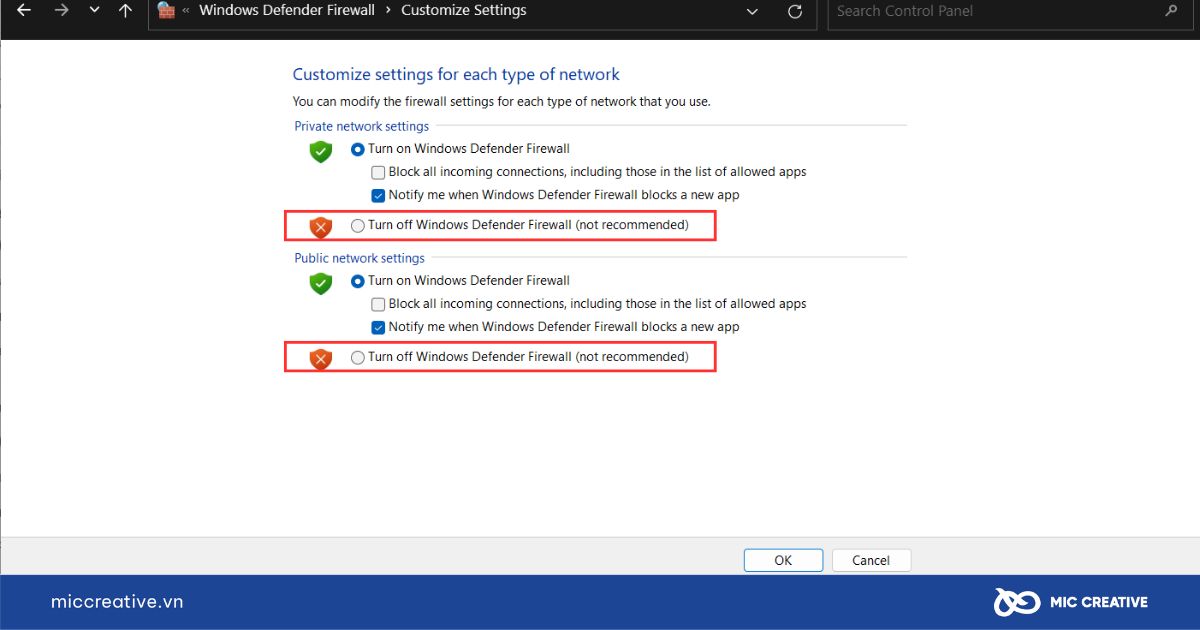This screenshot has width=1200, height=630.
Task: Go back with the left arrow
Action: click(25, 11)
